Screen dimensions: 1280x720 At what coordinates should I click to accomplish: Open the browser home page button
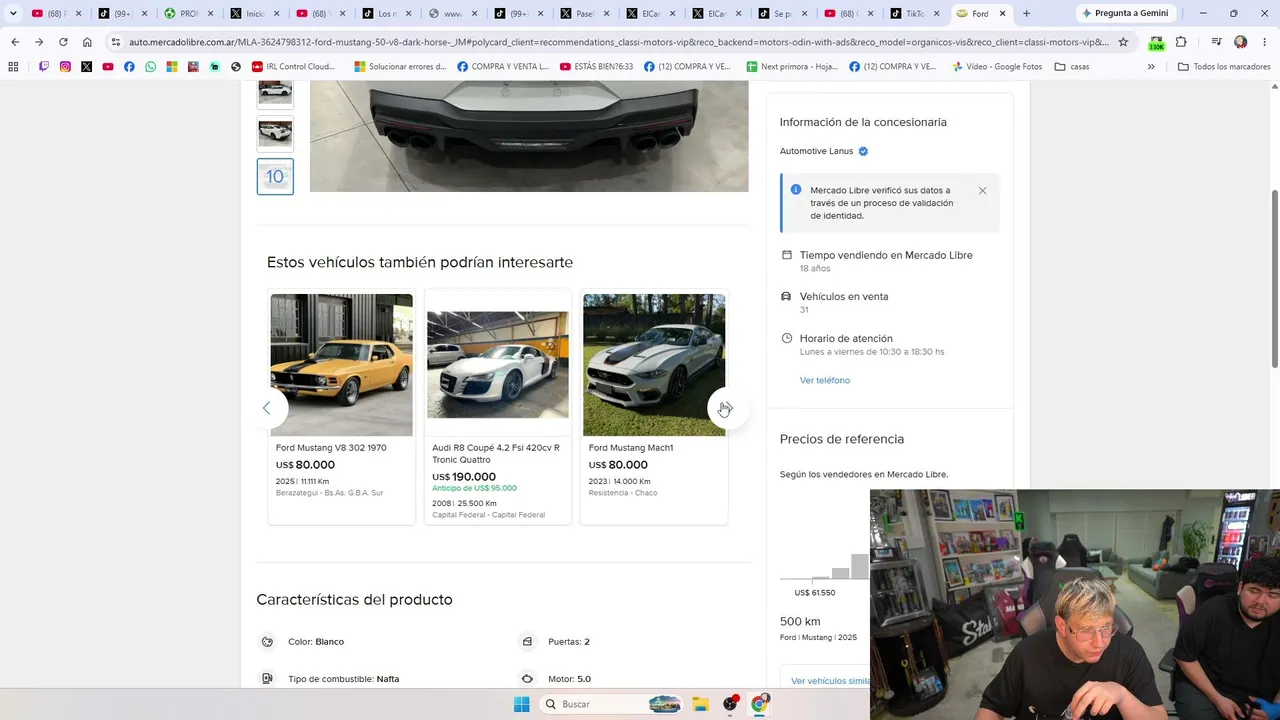87,42
